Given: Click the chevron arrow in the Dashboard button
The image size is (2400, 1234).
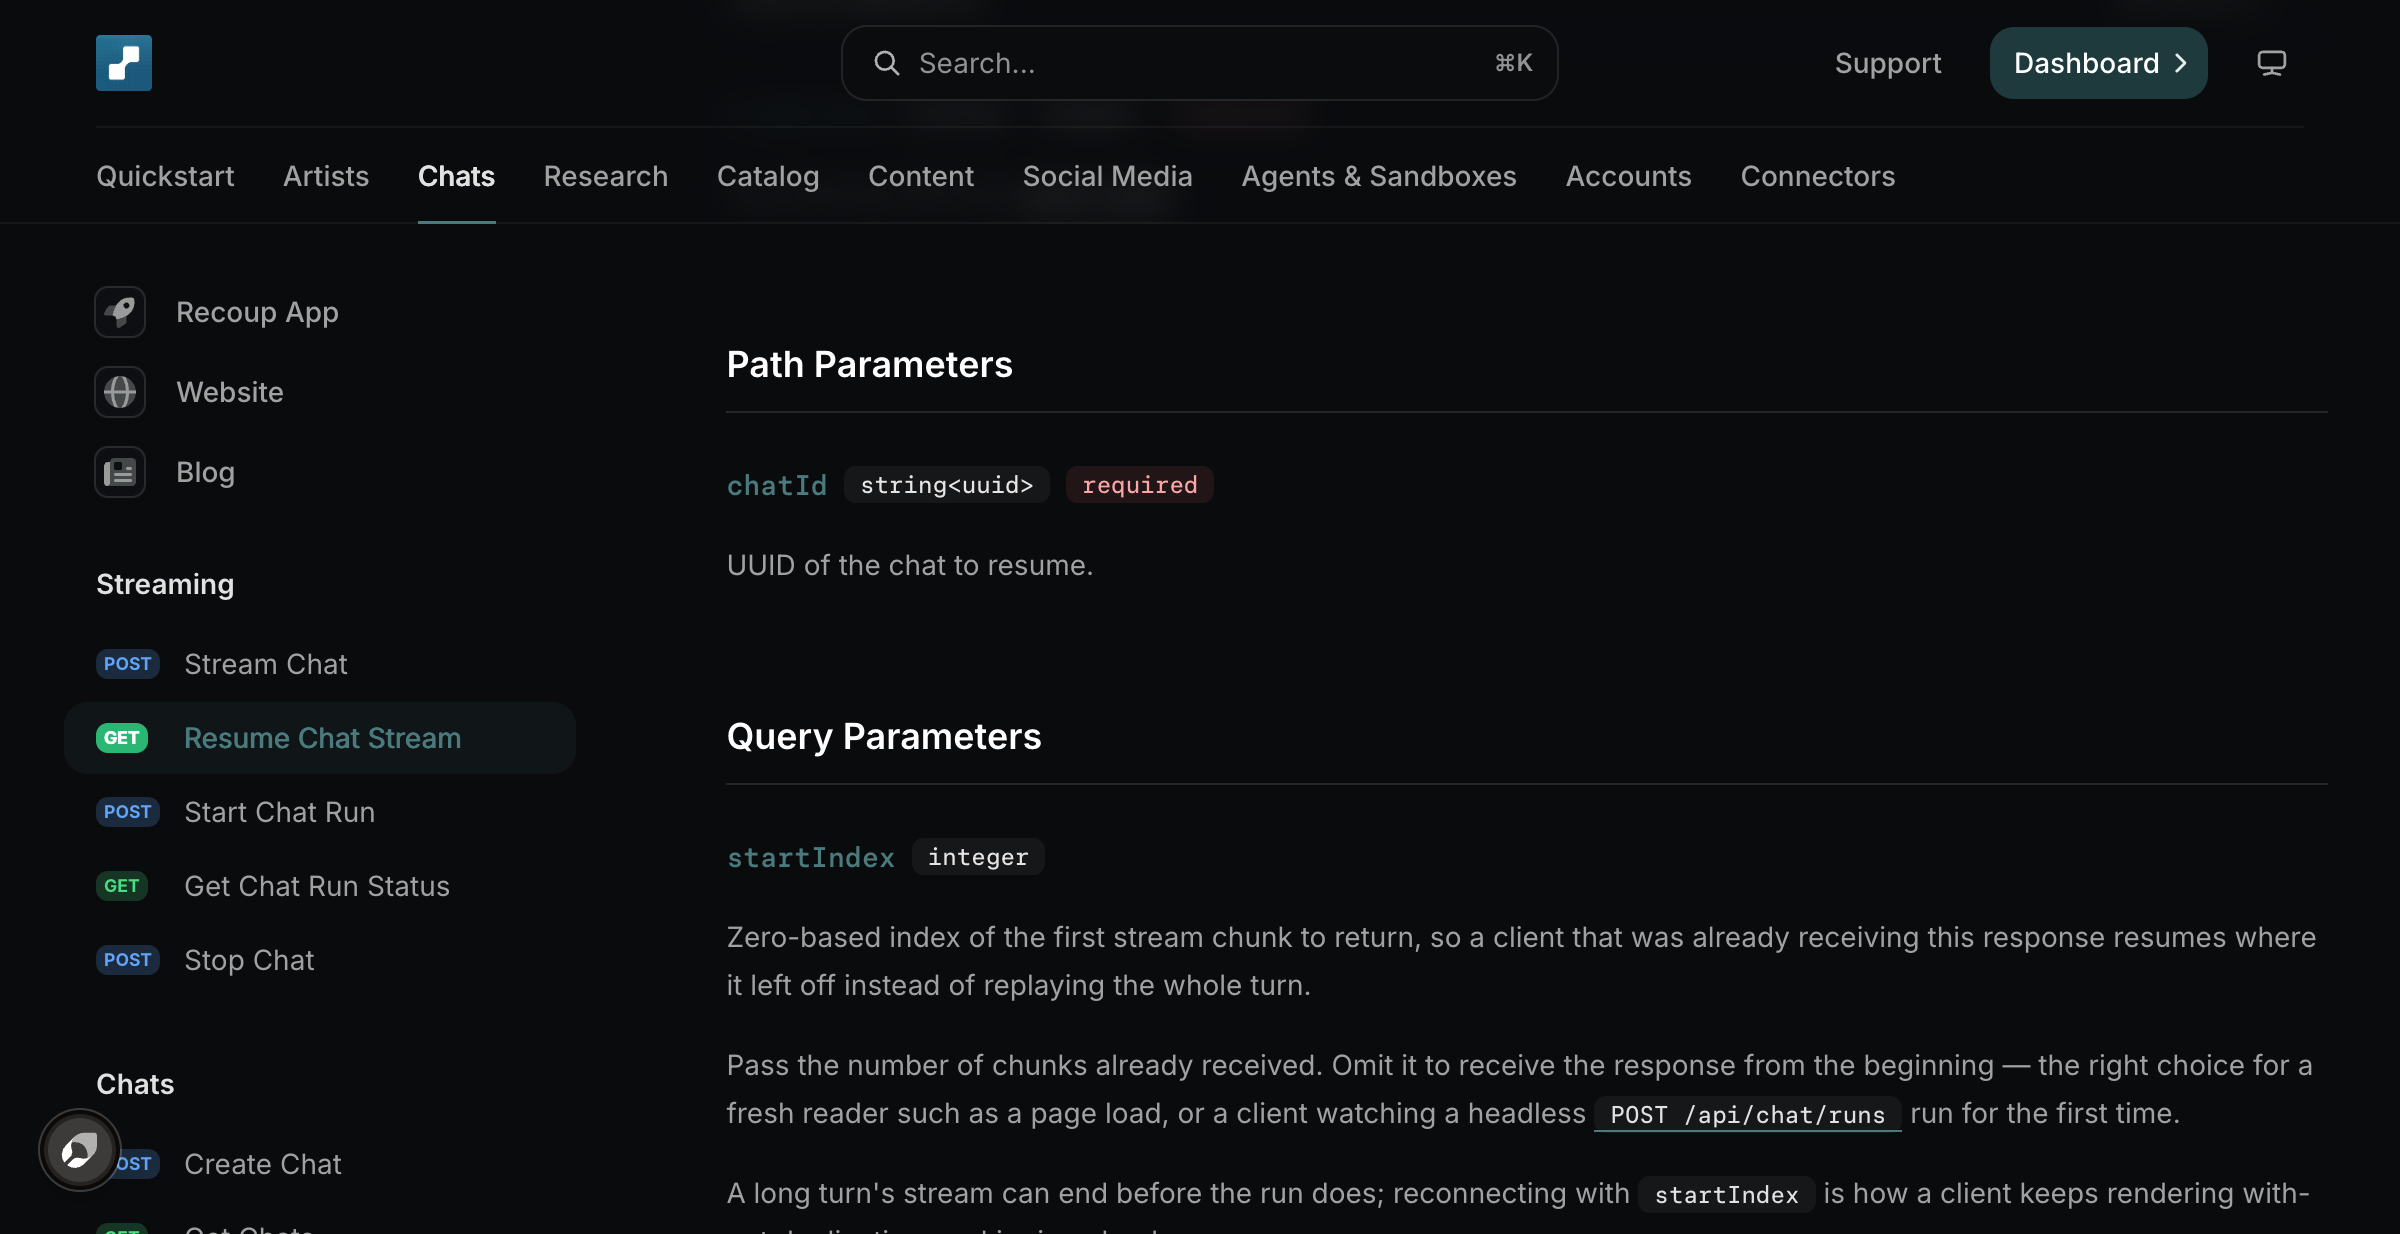Looking at the screenshot, I should click(2181, 63).
